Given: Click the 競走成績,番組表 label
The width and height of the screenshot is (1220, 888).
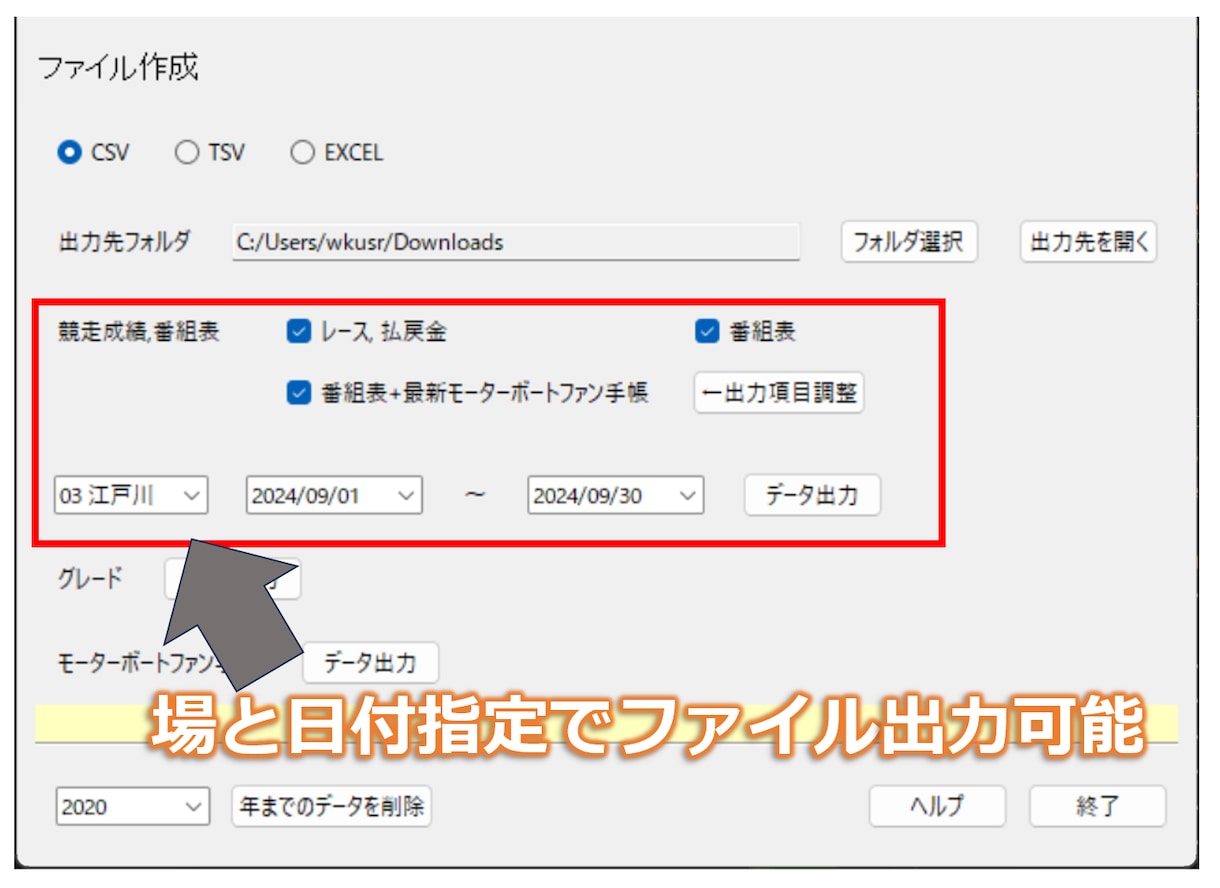Looking at the screenshot, I should coord(139,333).
